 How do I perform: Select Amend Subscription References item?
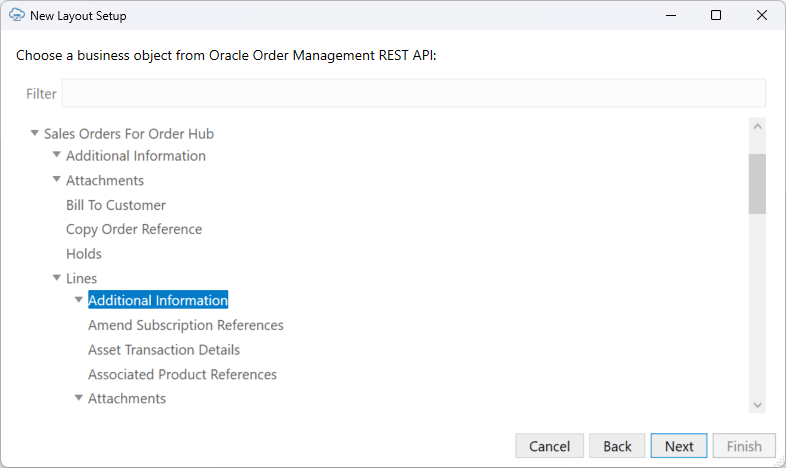pos(186,325)
